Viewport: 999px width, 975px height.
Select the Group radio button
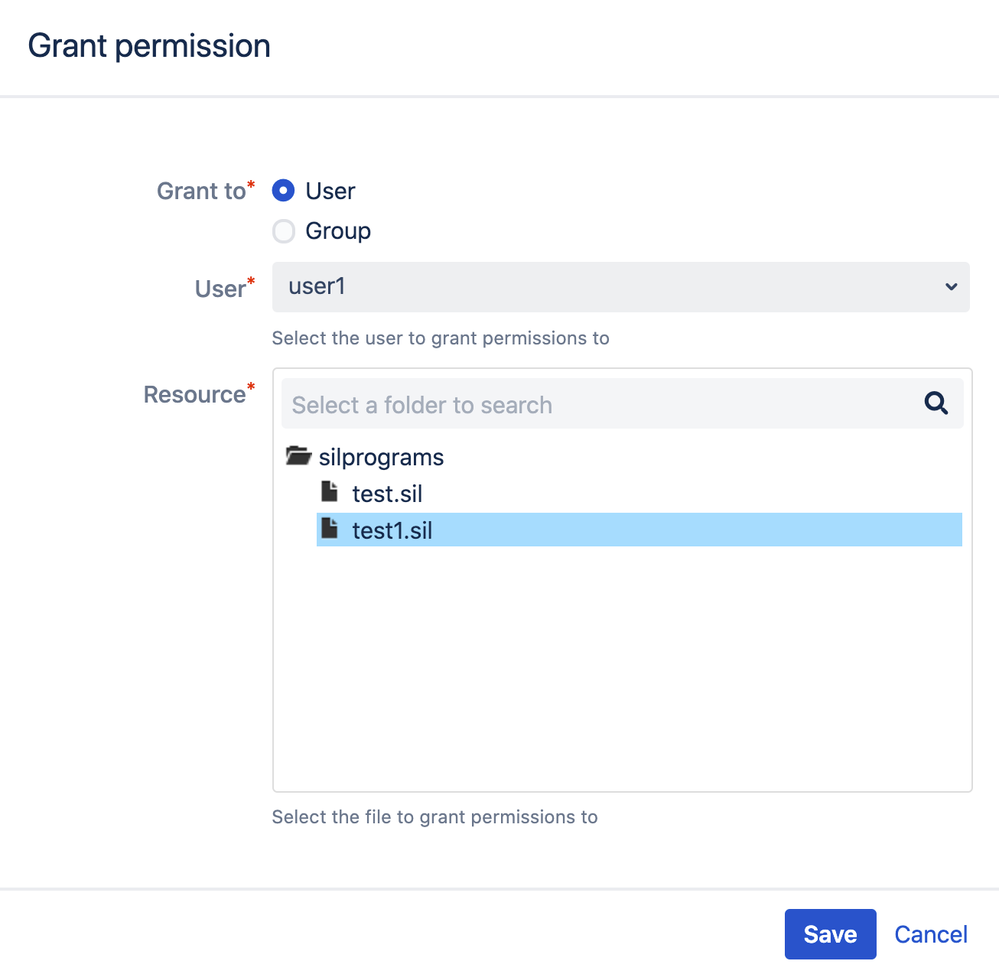coord(283,231)
